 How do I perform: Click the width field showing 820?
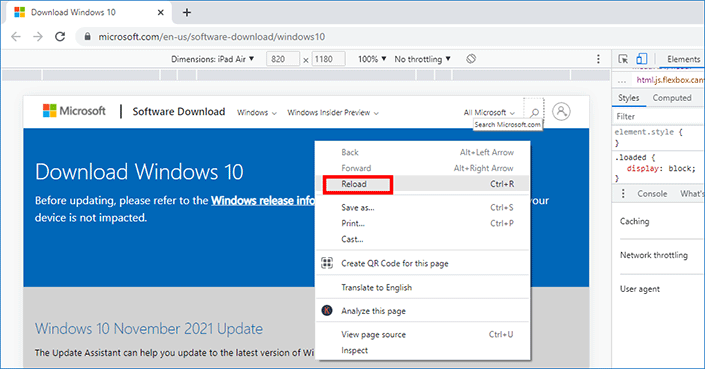coord(283,59)
